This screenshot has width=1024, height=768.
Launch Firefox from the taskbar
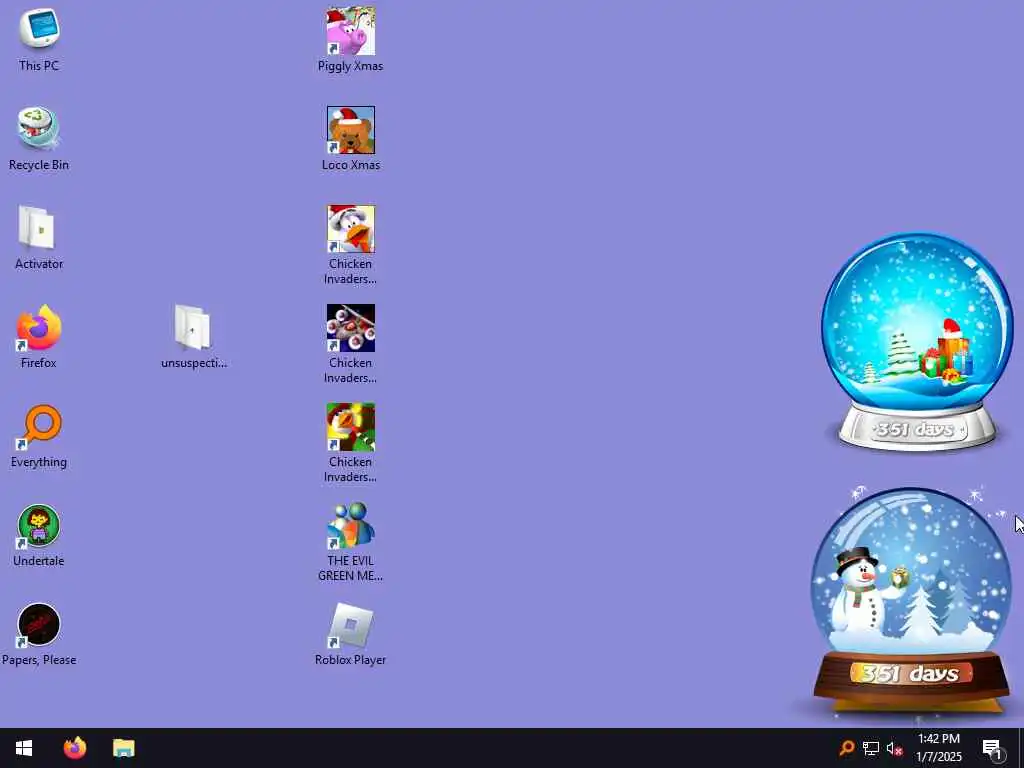(74, 748)
